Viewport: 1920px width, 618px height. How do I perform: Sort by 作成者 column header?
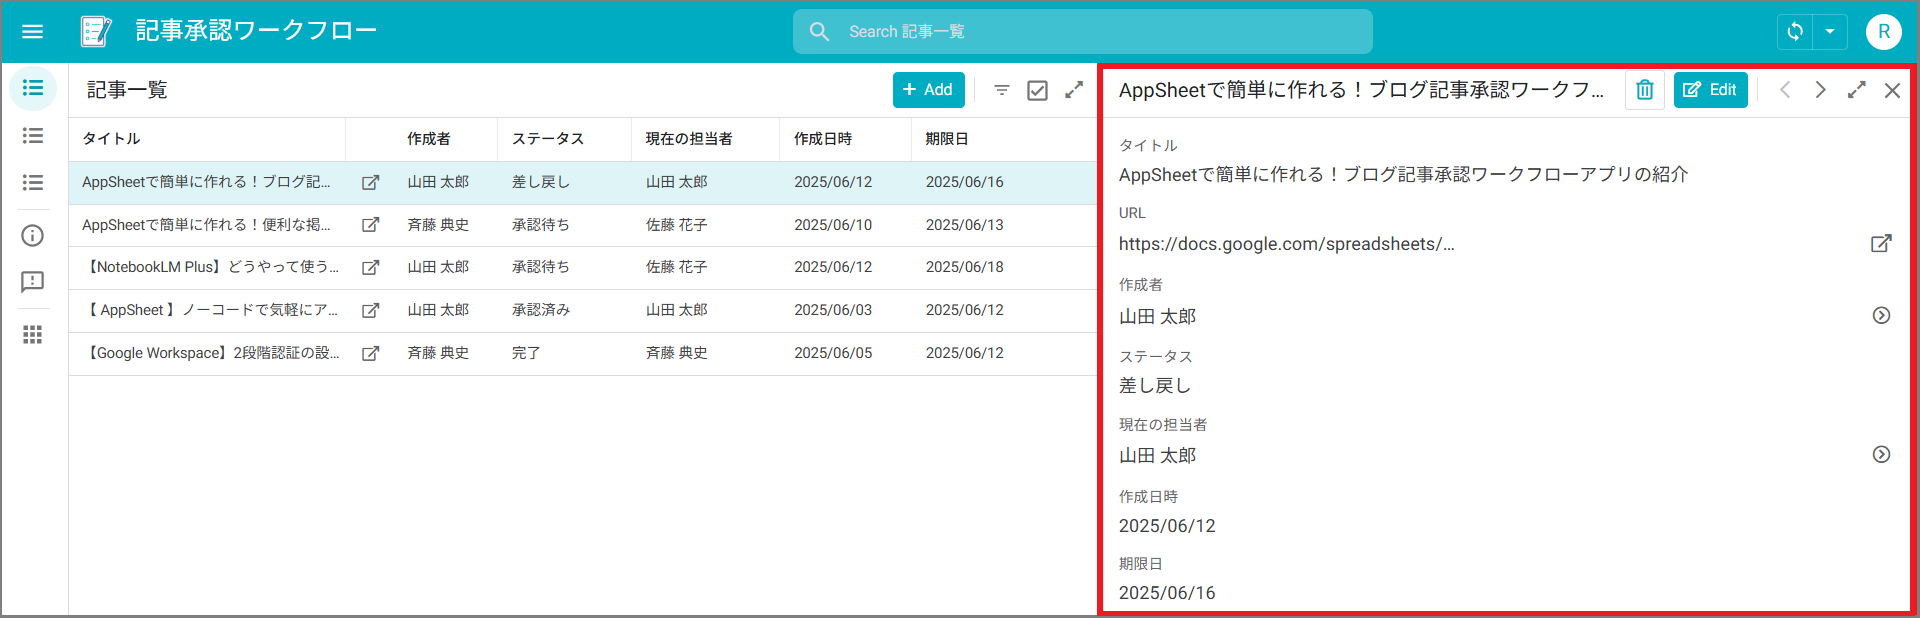428,139
